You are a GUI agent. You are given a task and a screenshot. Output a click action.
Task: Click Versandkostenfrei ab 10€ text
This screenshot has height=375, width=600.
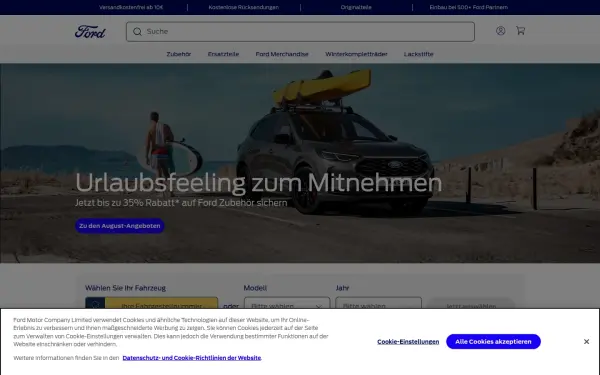pyautogui.click(x=131, y=7)
